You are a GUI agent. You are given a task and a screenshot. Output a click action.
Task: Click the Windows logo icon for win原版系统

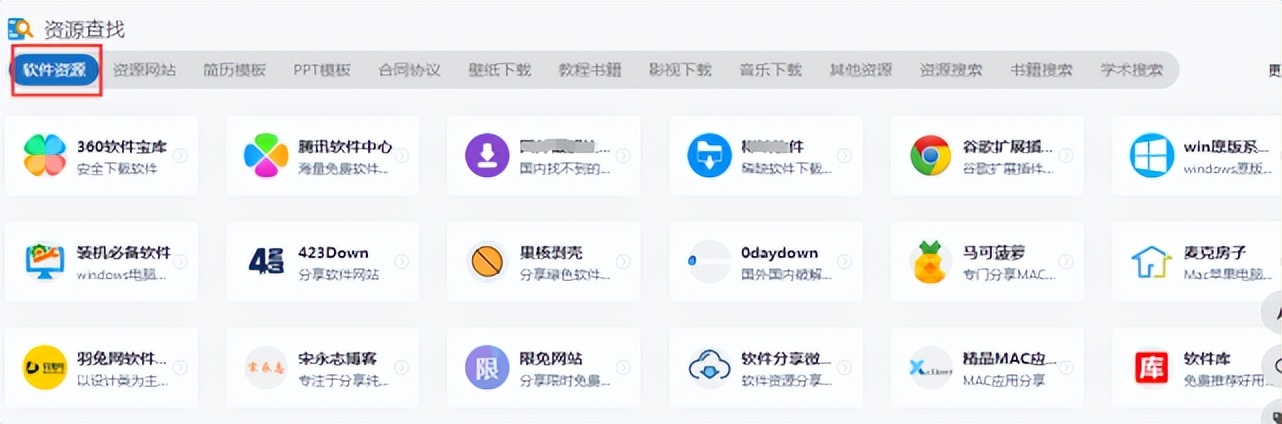(1152, 155)
